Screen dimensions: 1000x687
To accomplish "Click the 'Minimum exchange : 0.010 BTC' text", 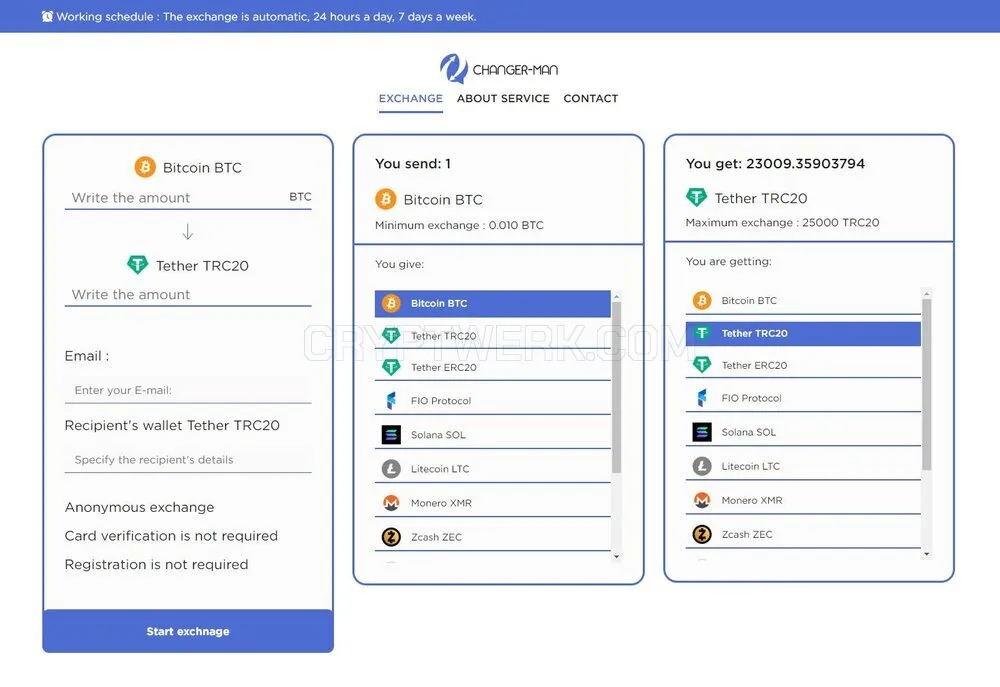I will point(459,225).
